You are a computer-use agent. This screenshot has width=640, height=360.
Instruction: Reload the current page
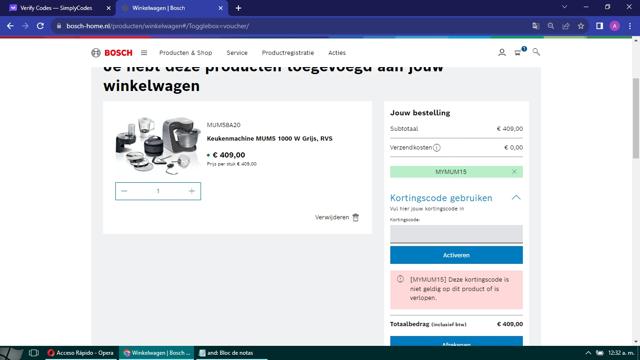pyautogui.click(x=40, y=26)
